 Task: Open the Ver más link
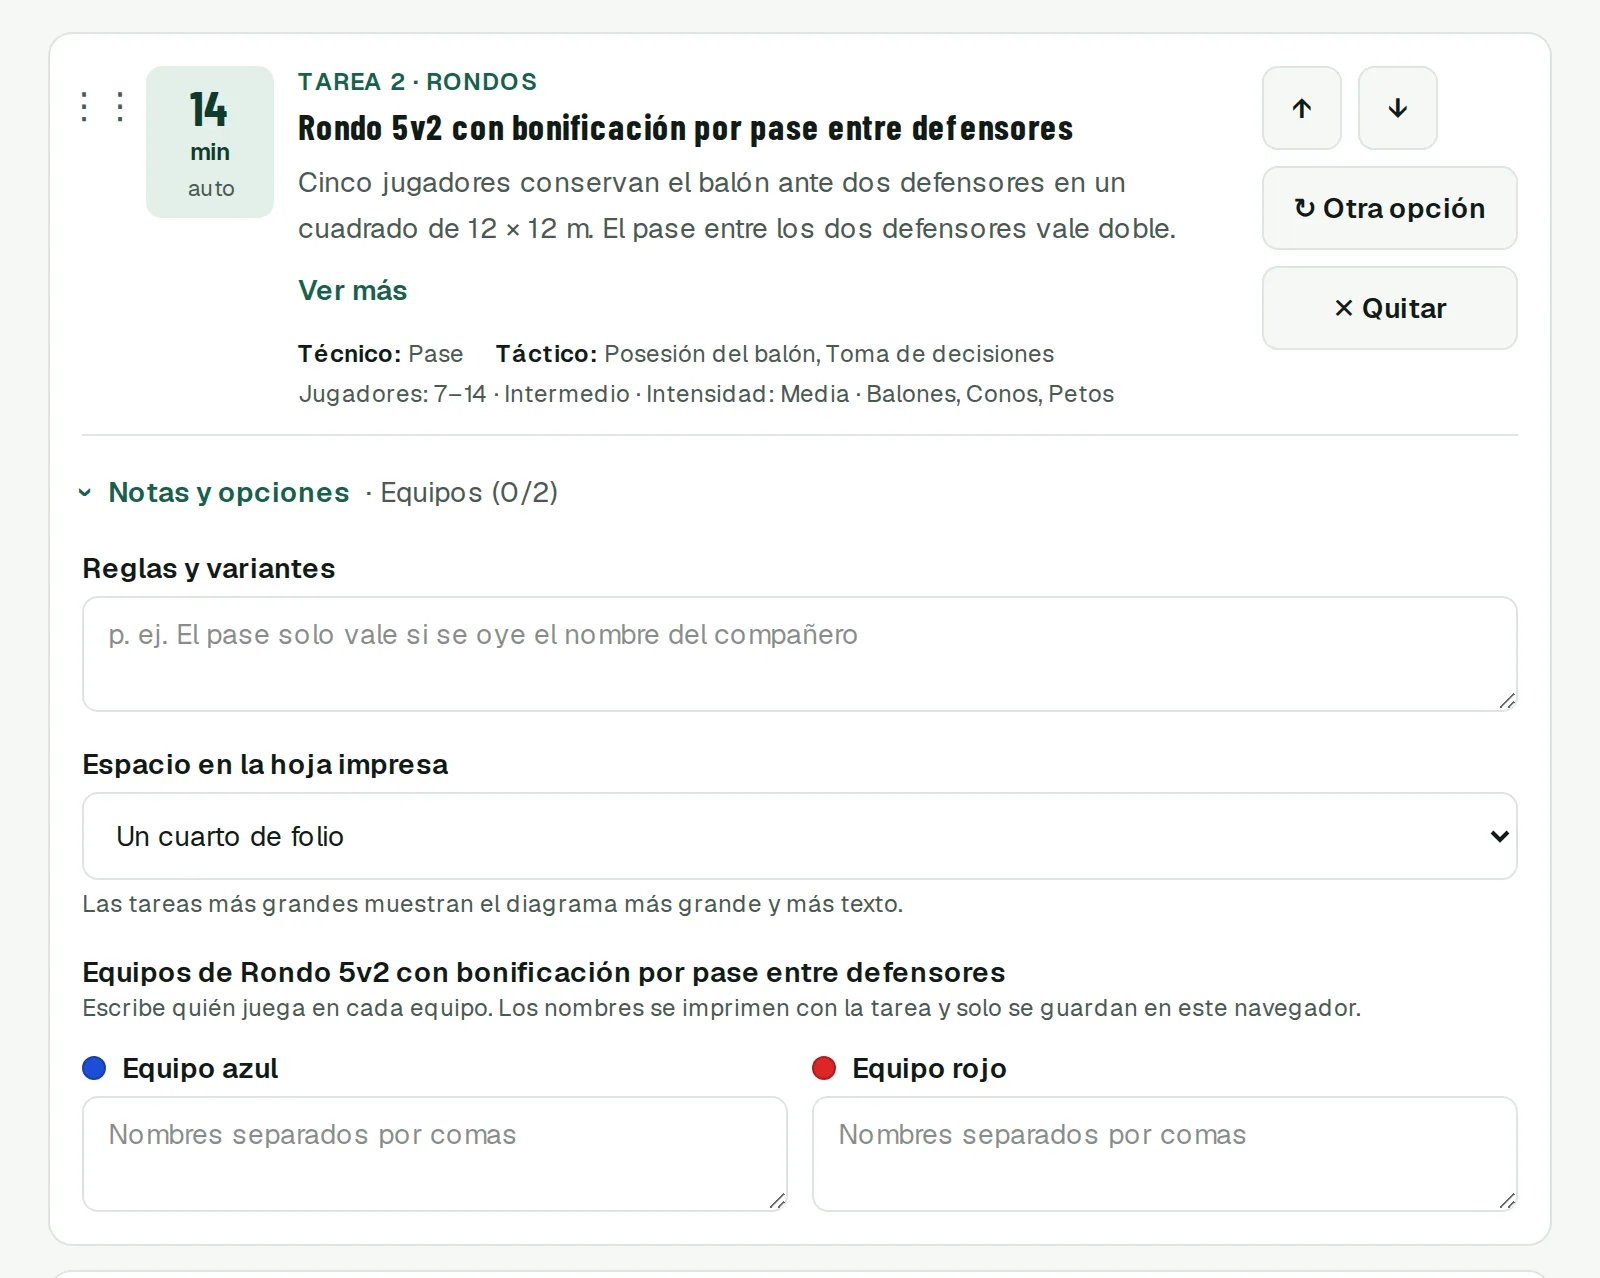coord(352,290)
